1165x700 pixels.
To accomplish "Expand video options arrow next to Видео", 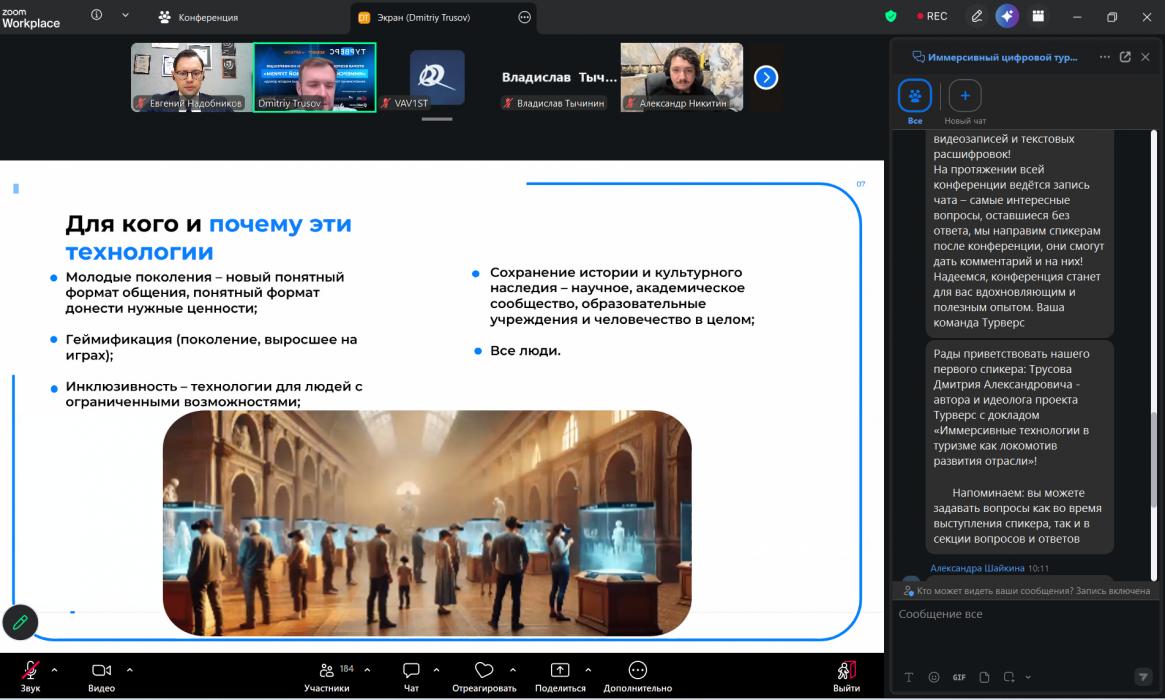I will [x=129, y=670].
